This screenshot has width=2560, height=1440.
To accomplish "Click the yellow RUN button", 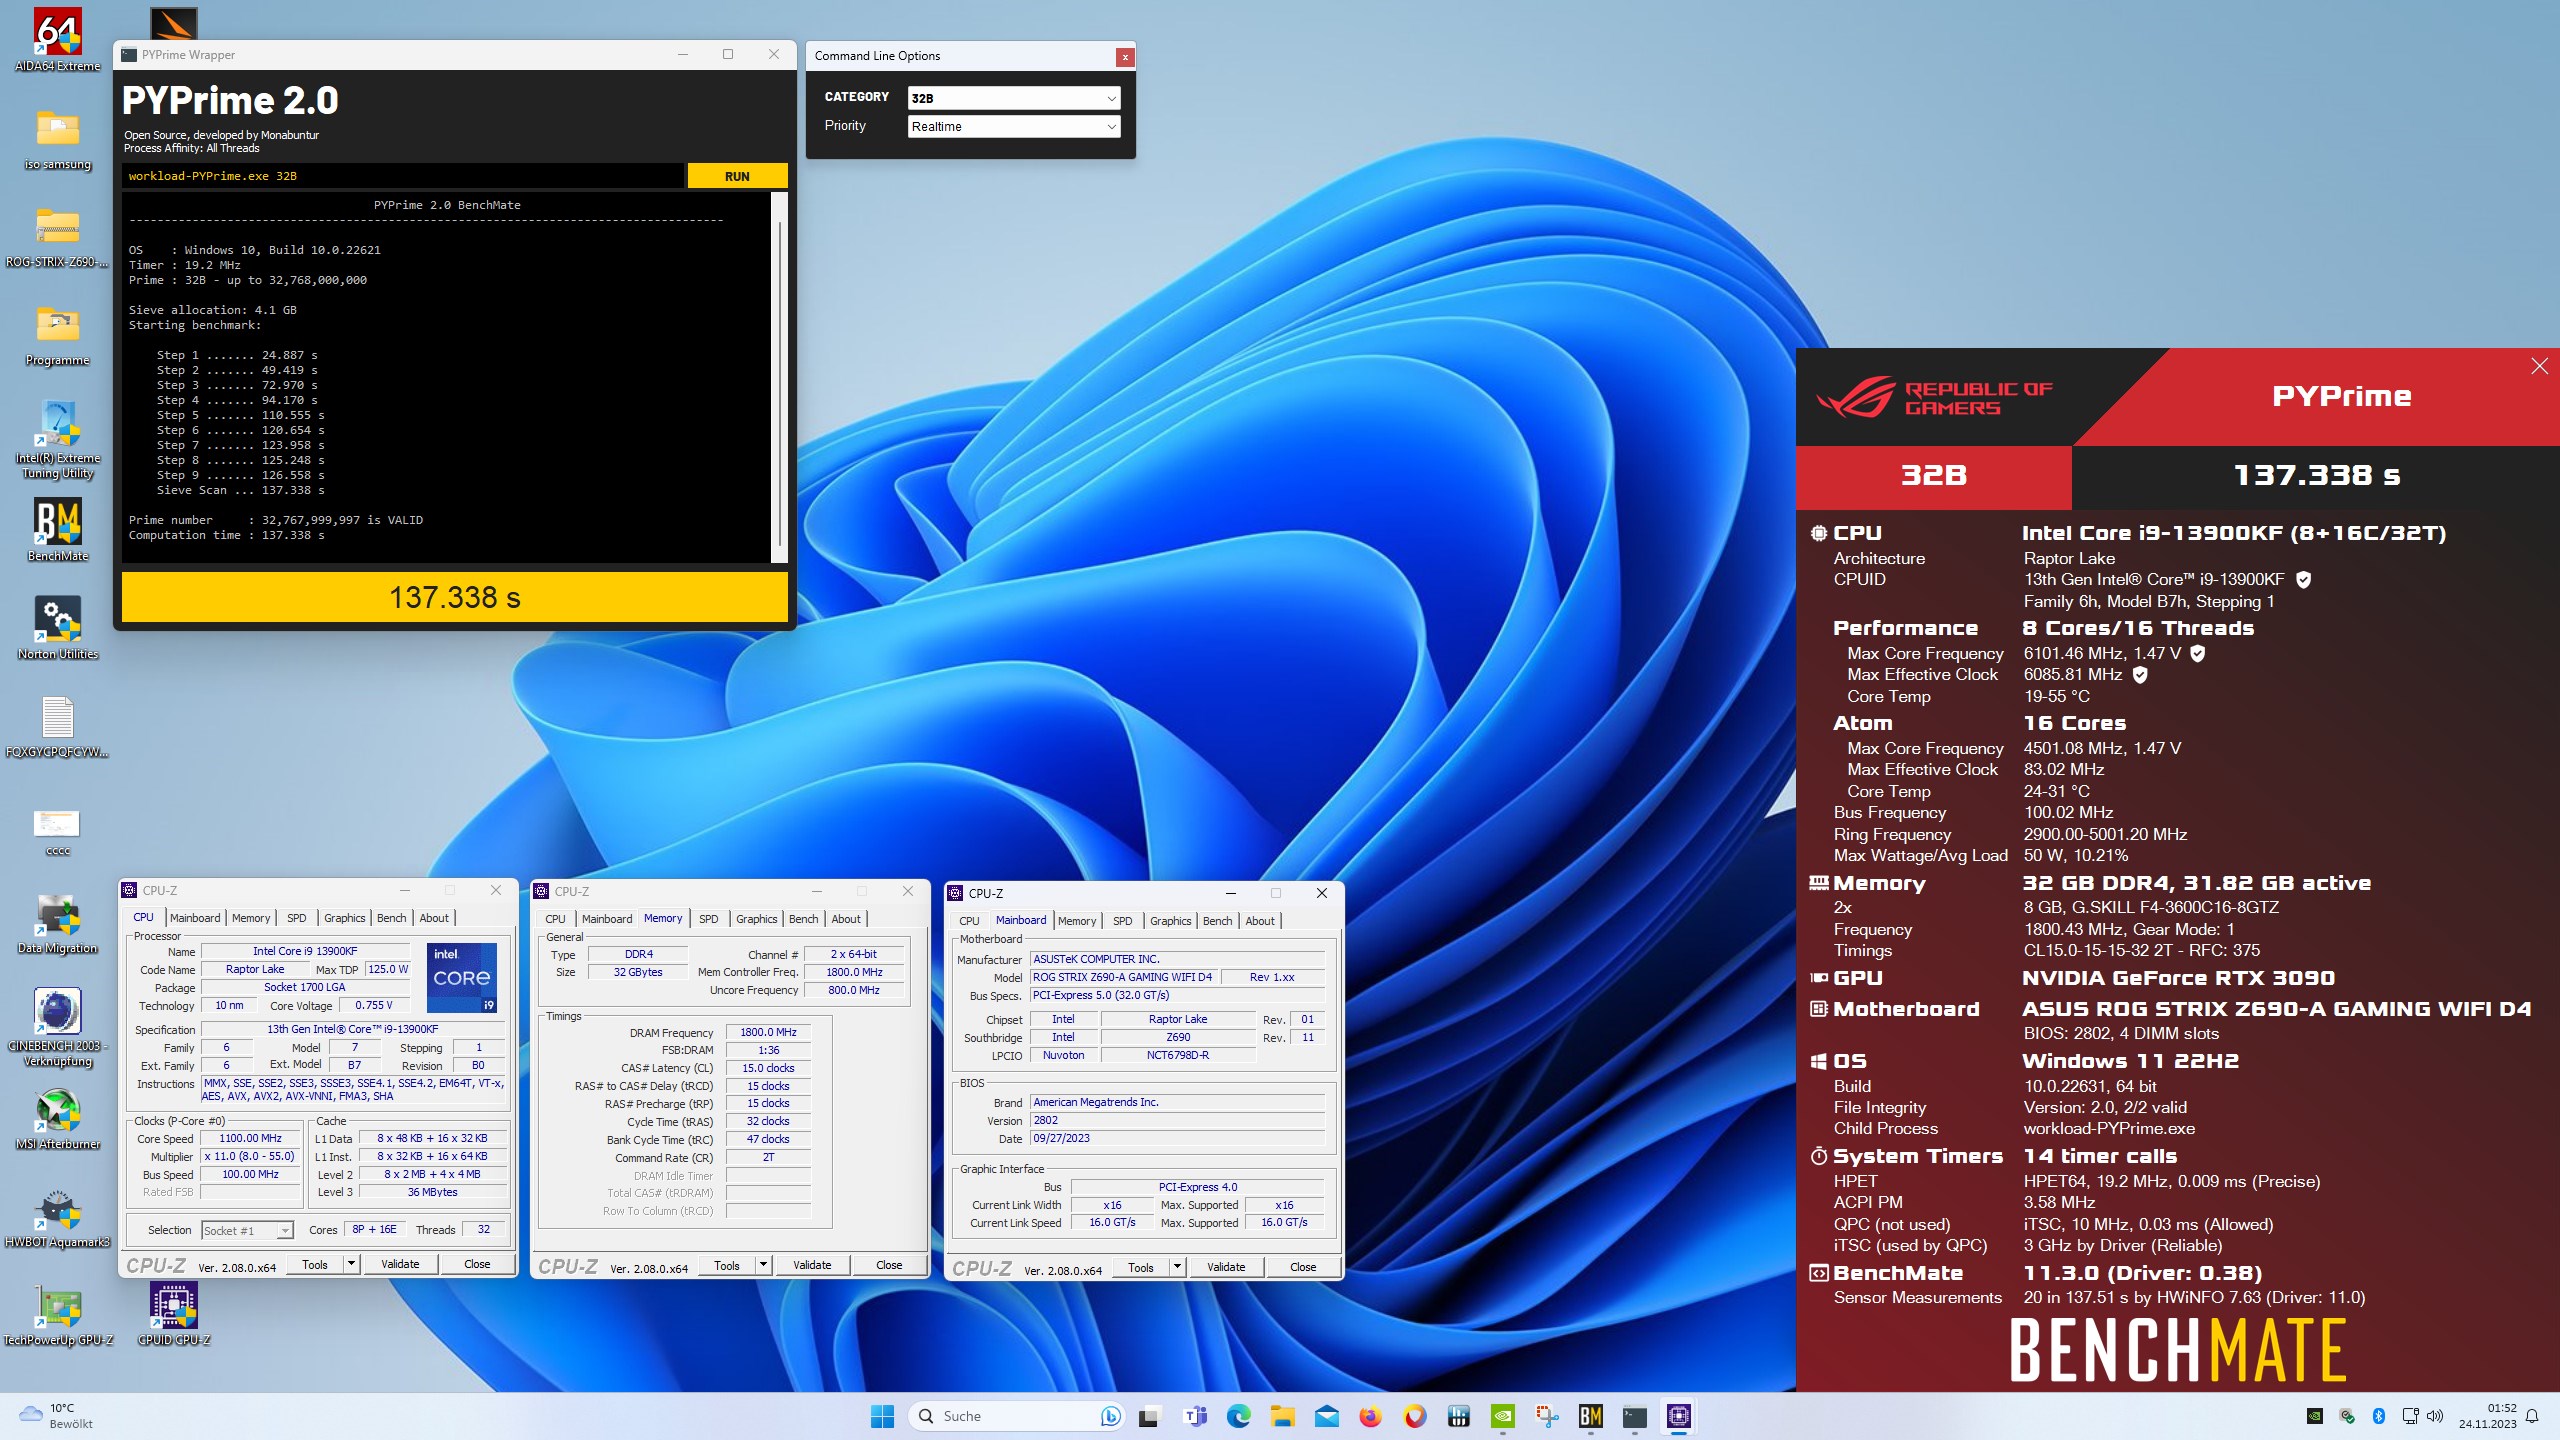I will [x=737, y=176].
